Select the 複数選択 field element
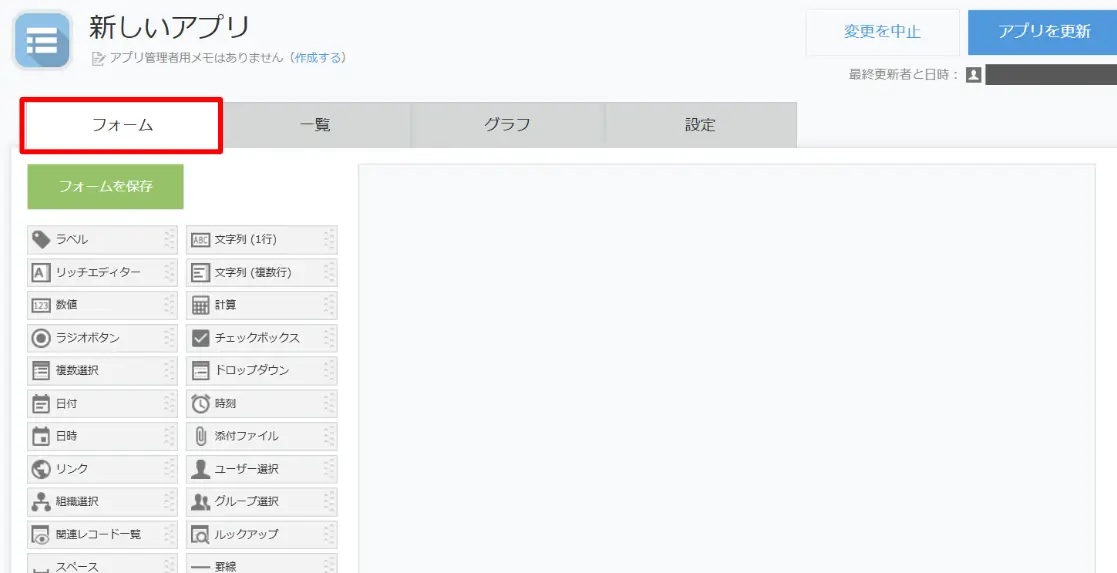This screenshot has width=1117, height=573. tap(102, 371)
